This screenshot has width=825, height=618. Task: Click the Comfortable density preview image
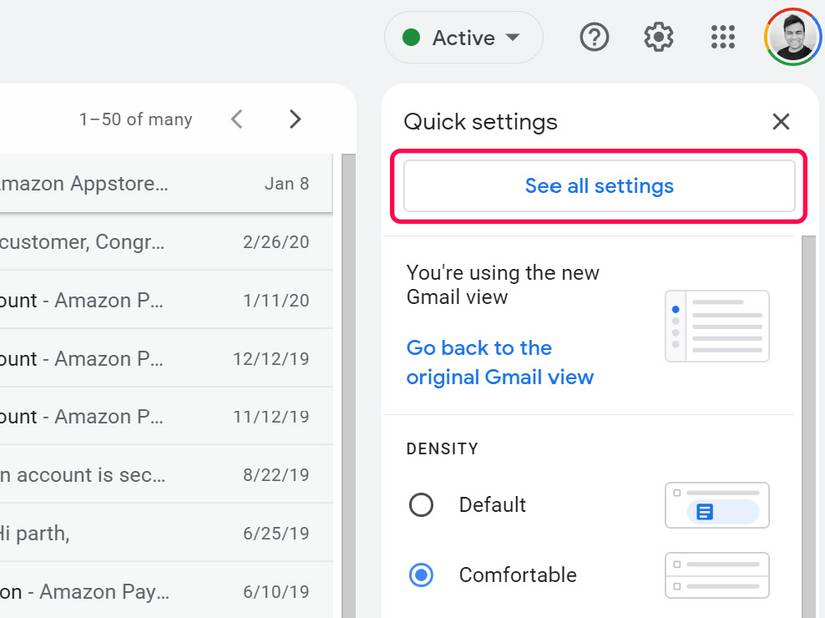coord(716,575)
